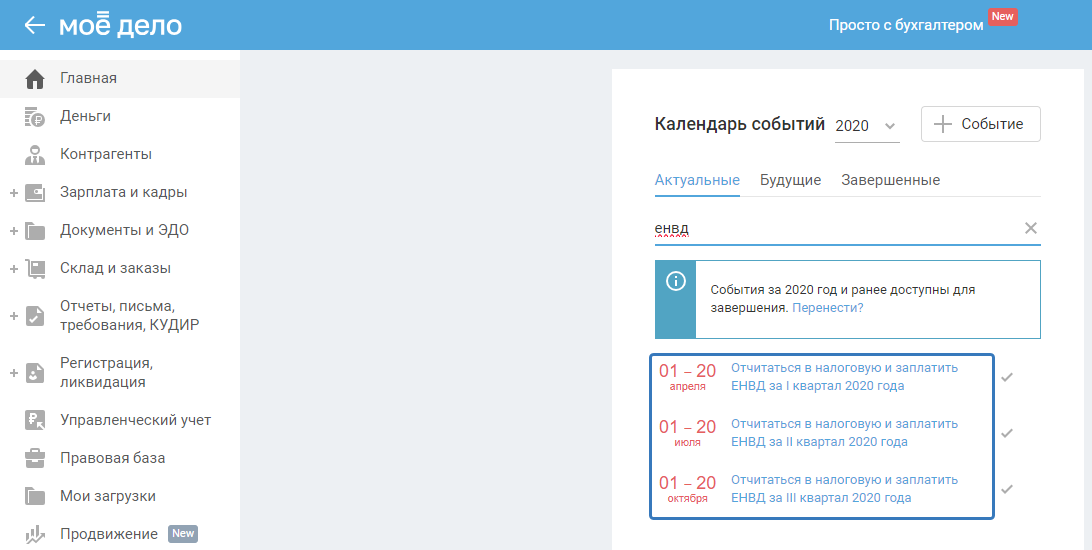Image resolution: width=1092 pixels, height=550 pixels.
Task: Mark ЕНВД II квартал event complete
Action: point(1007,433)
